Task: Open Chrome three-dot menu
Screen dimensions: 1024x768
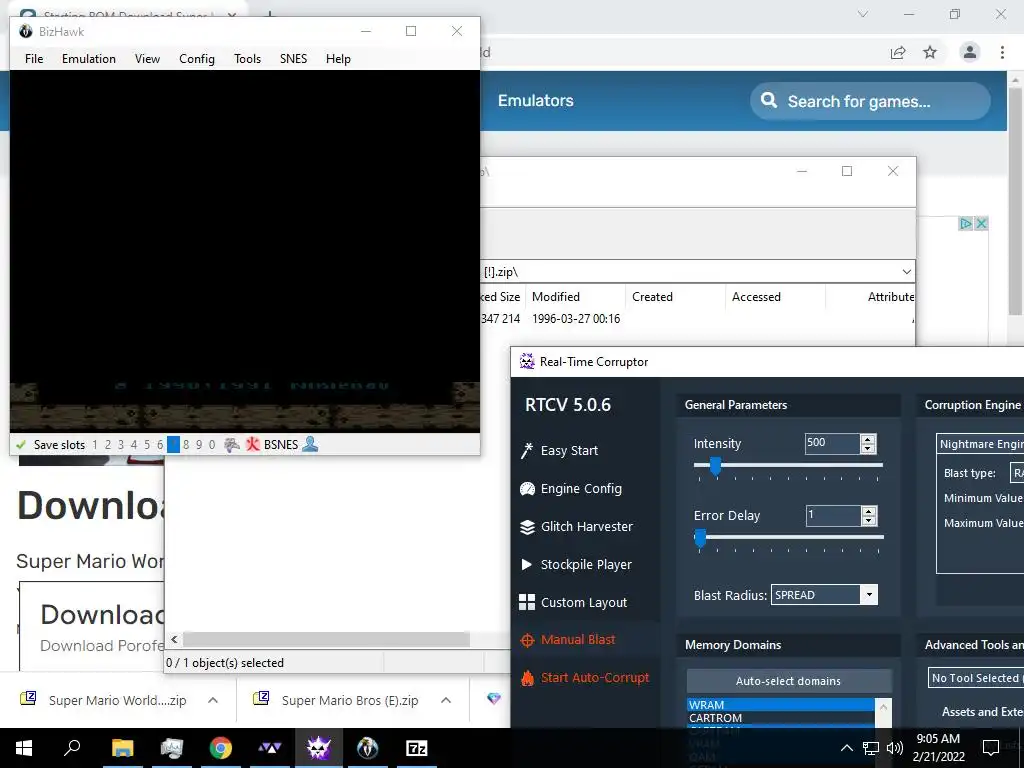Action: (1002, 52)
